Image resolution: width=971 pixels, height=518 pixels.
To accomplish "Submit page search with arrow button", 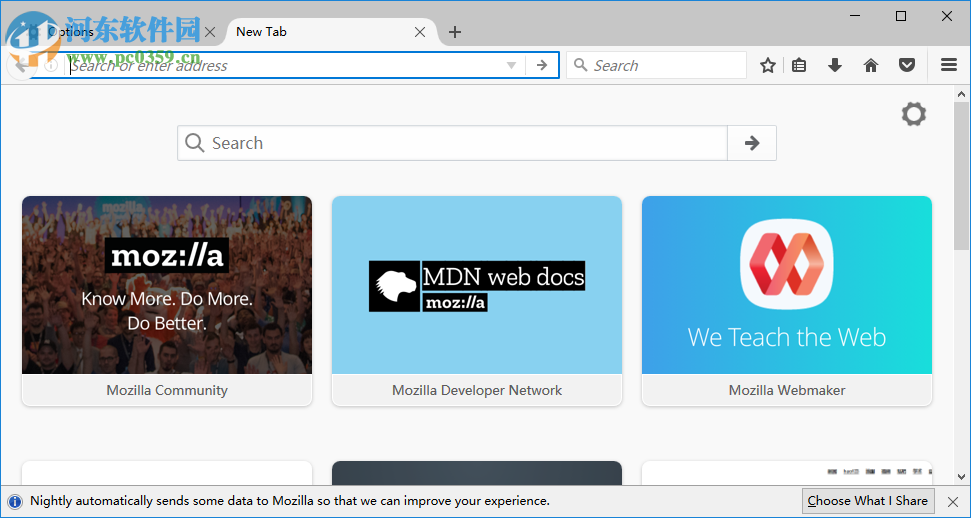I will click(x=752, y=143).
